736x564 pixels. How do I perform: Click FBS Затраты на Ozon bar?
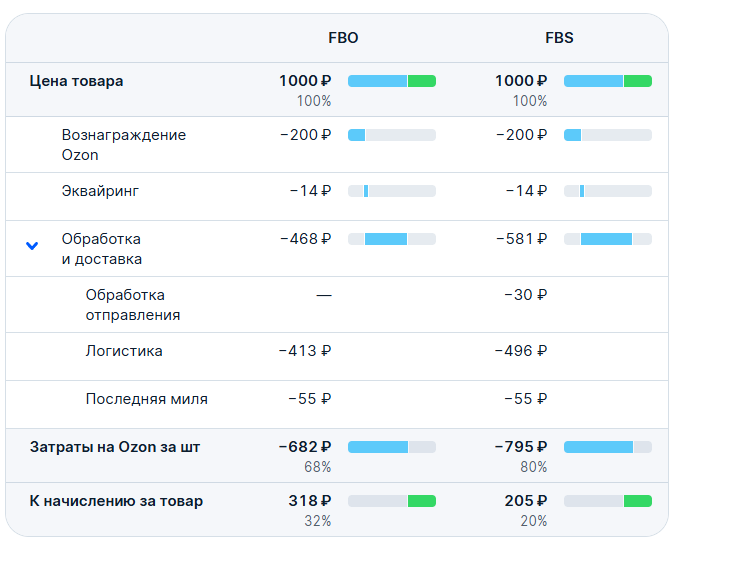click(608, 447)
